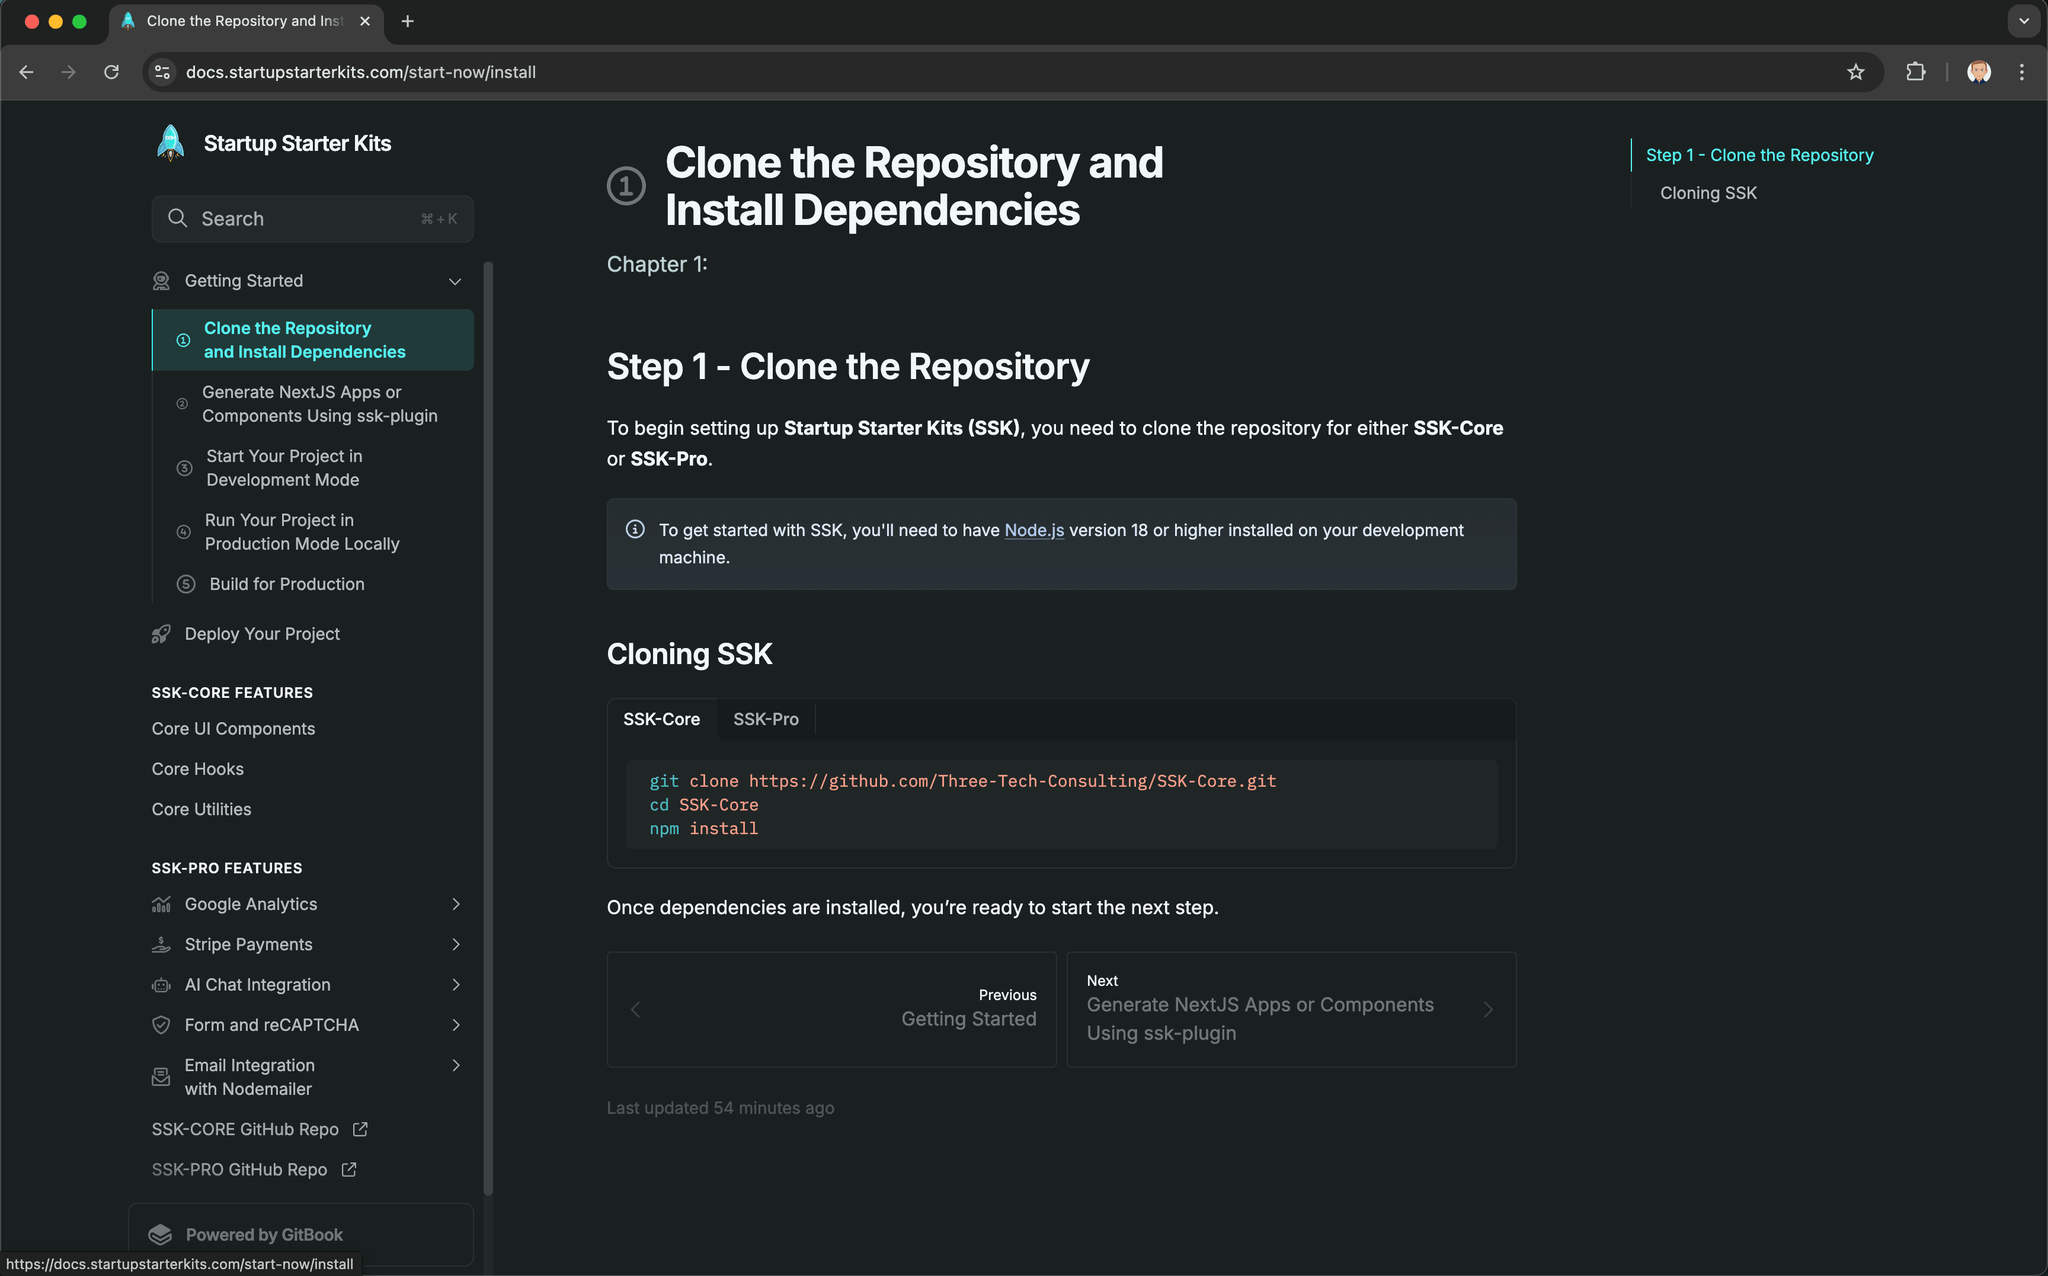Screen dimensions: 2048x1276
Task: Click the sidebar Search input field
Action: tap(312, 218)
